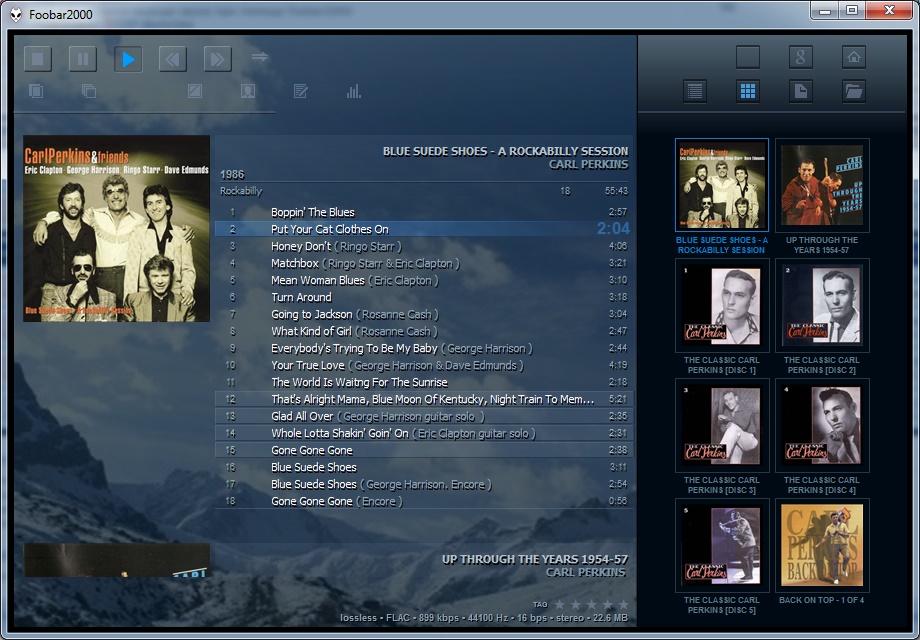Click the year '1986' in album header
The width and height of the screenshot is (920, 640).
232,174
